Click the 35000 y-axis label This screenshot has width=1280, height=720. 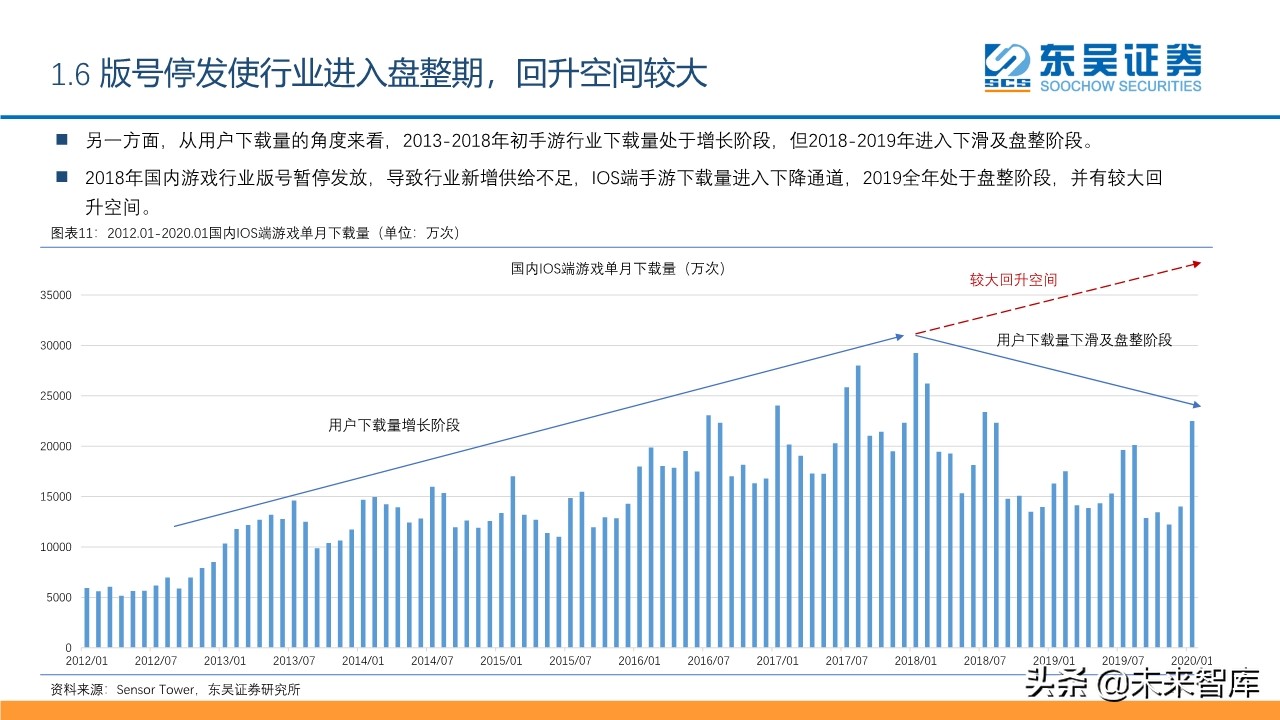click(55, 295)
